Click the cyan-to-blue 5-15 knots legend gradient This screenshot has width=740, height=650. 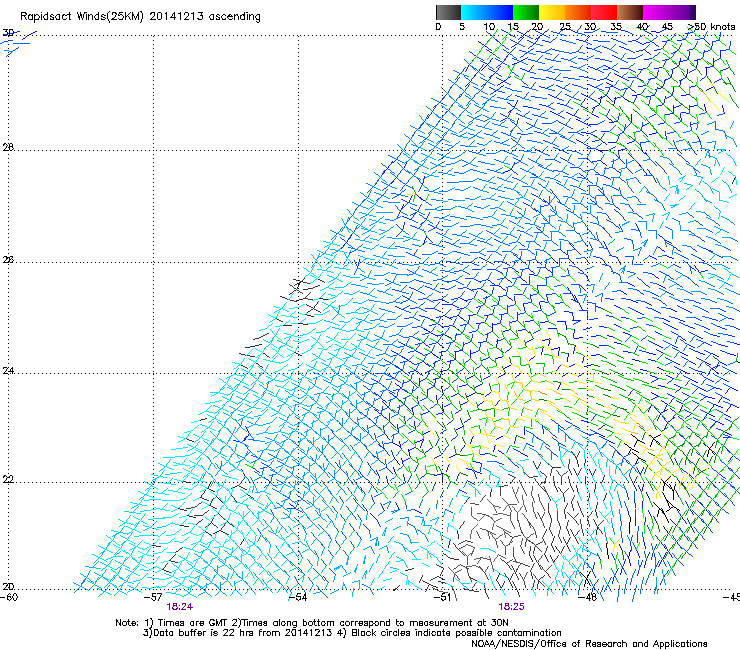tap(487, 12)
